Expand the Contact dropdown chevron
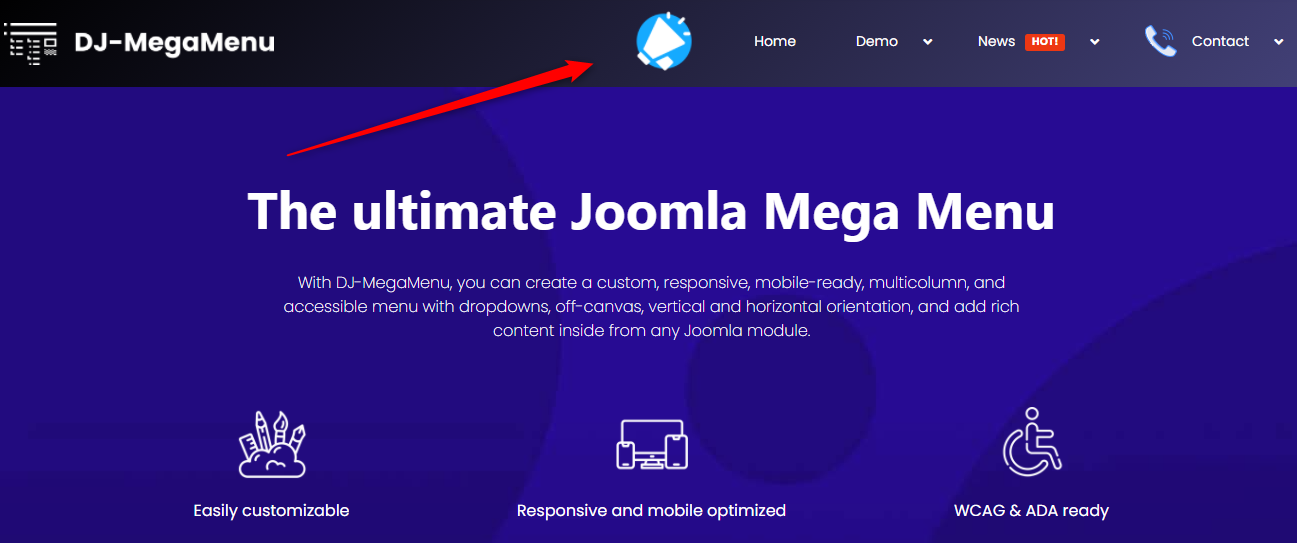This screenshot has width=1297, height=543. [x=1279, y=42]
